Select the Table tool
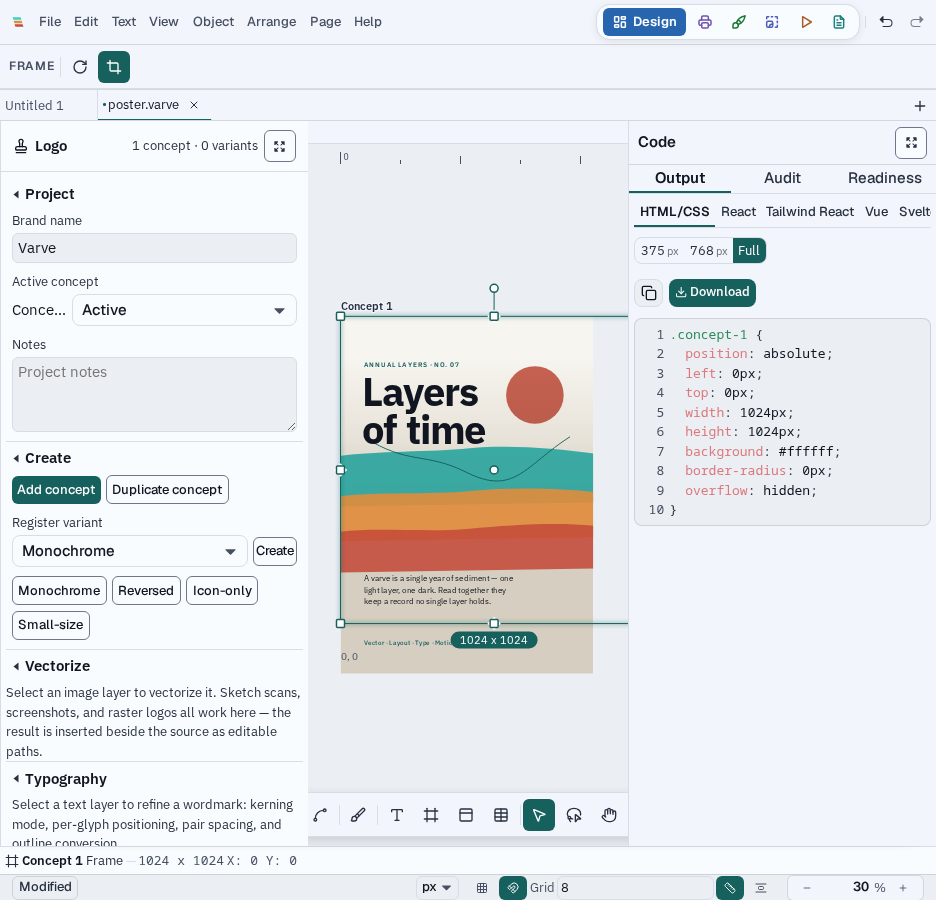Image resolution: width=936 pixels, height=900 pixels. [x=501, y=815]
